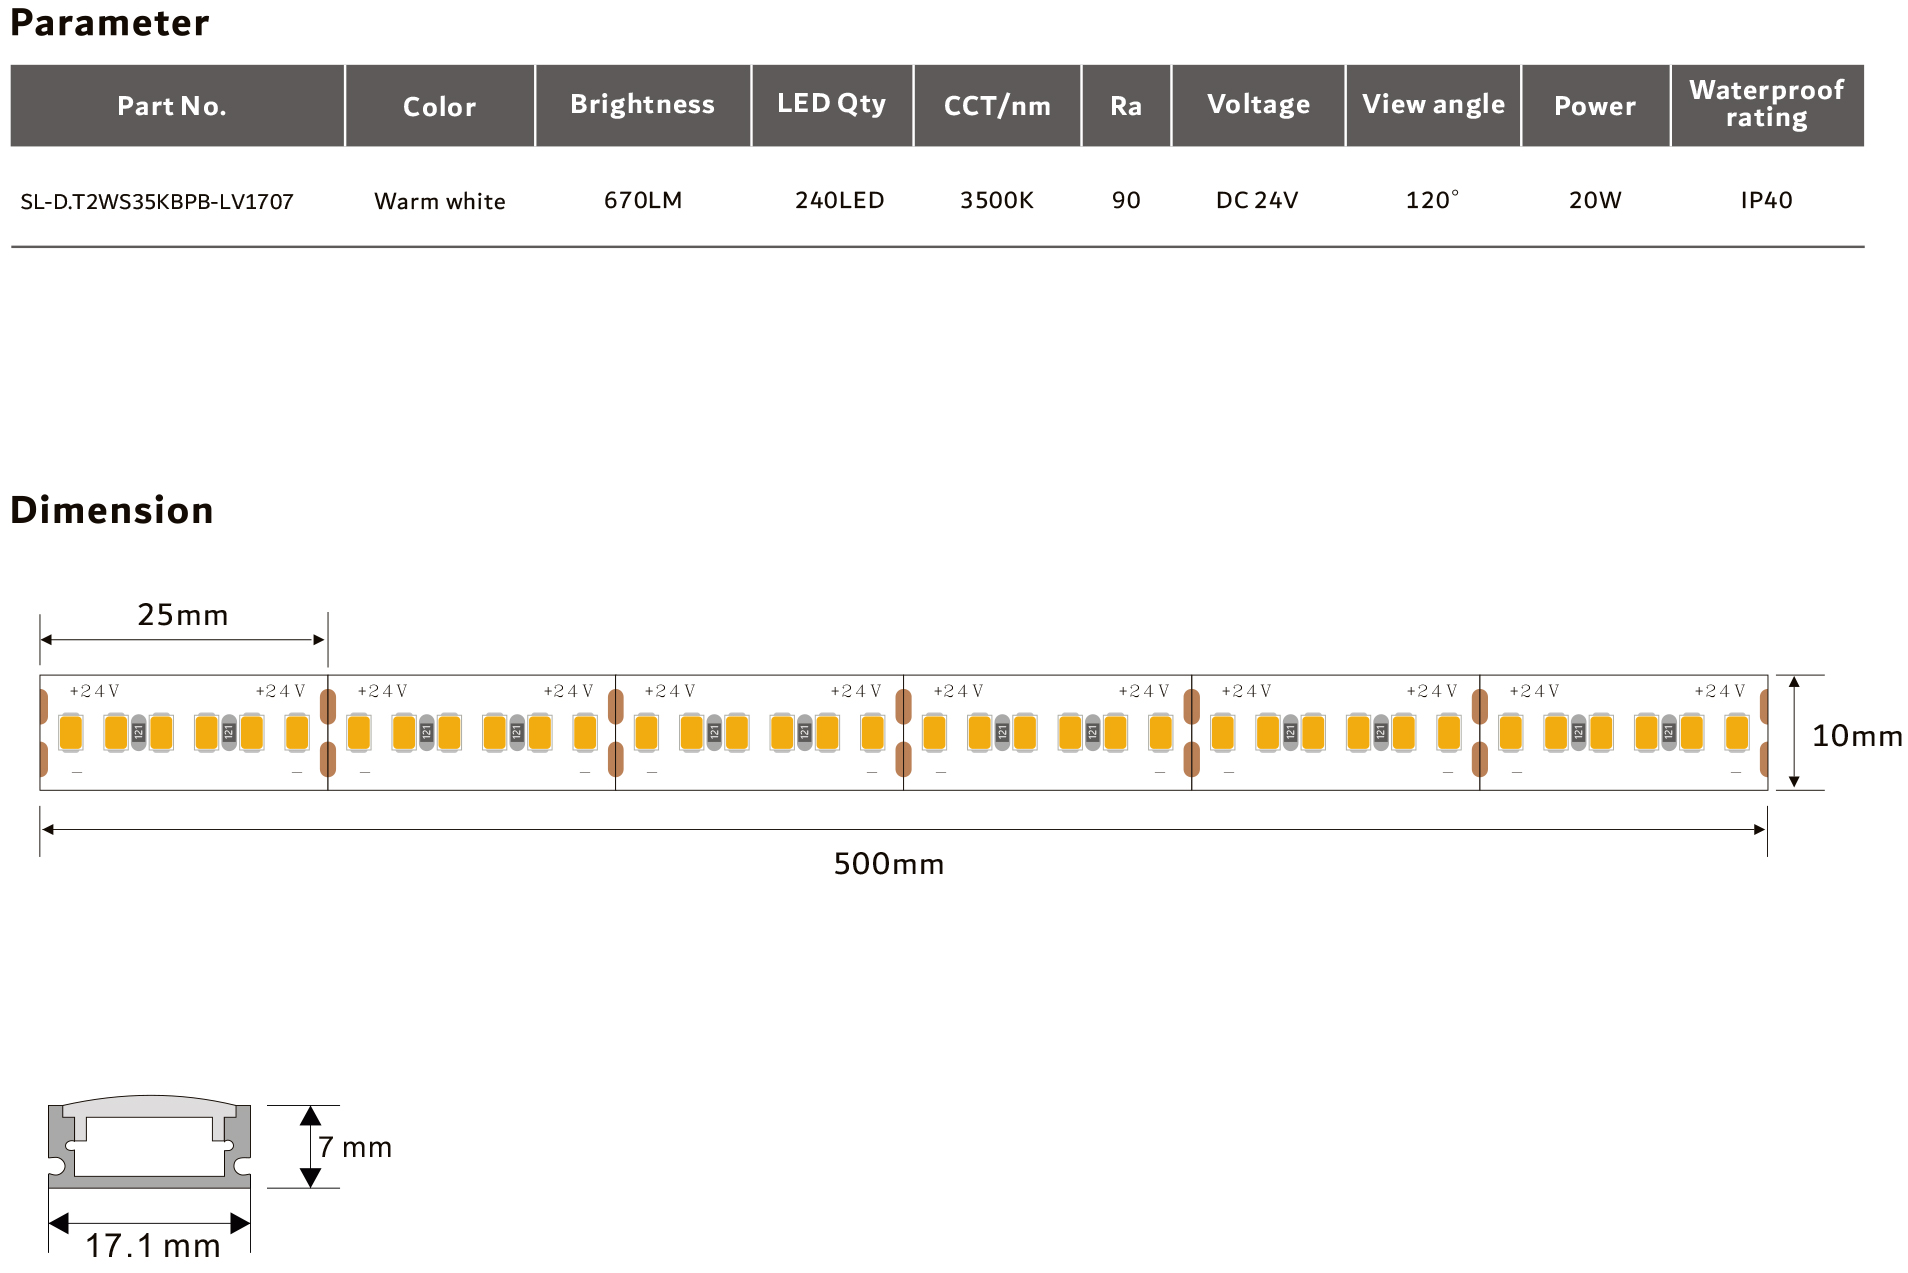Click the Parameter section heading
Screen dimensions: 1908x1273
110,23
